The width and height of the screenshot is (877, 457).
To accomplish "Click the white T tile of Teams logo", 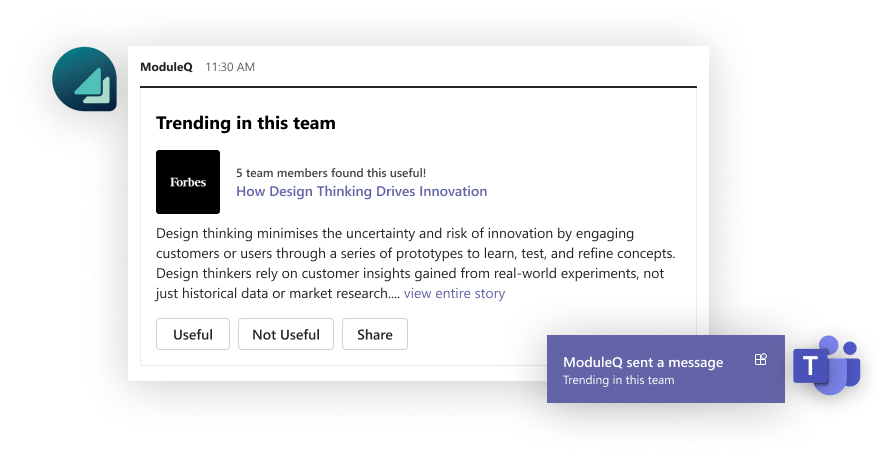I will point(810,366).
